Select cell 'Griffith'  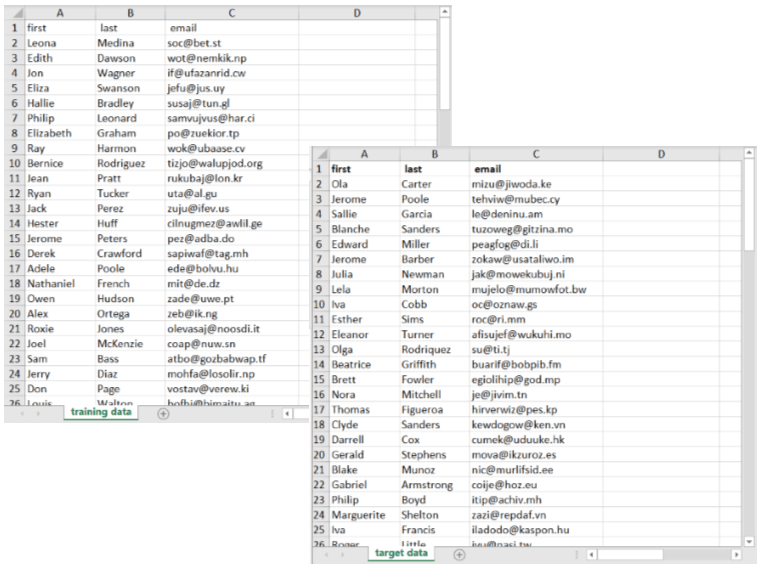pos(435,365)
